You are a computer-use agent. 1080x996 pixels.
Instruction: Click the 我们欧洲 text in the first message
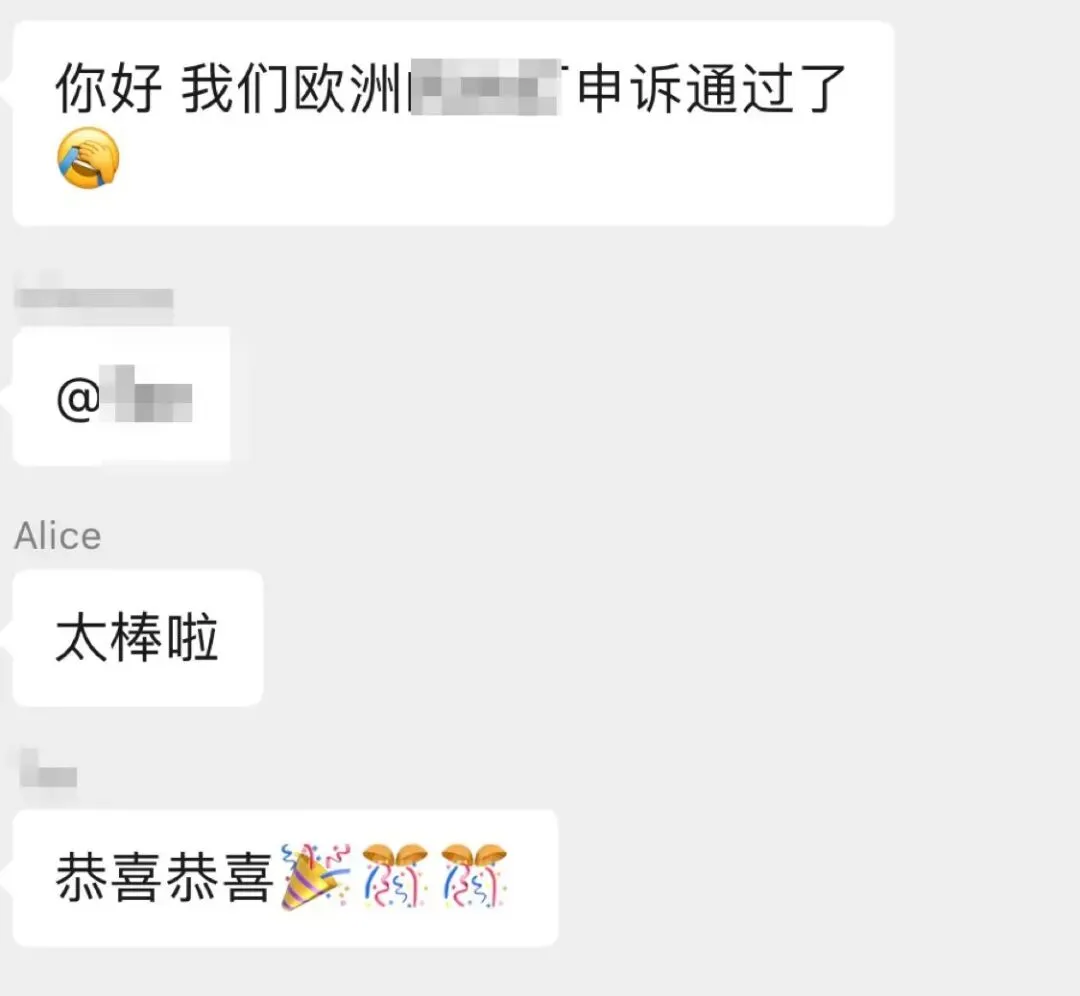point(293,88)
